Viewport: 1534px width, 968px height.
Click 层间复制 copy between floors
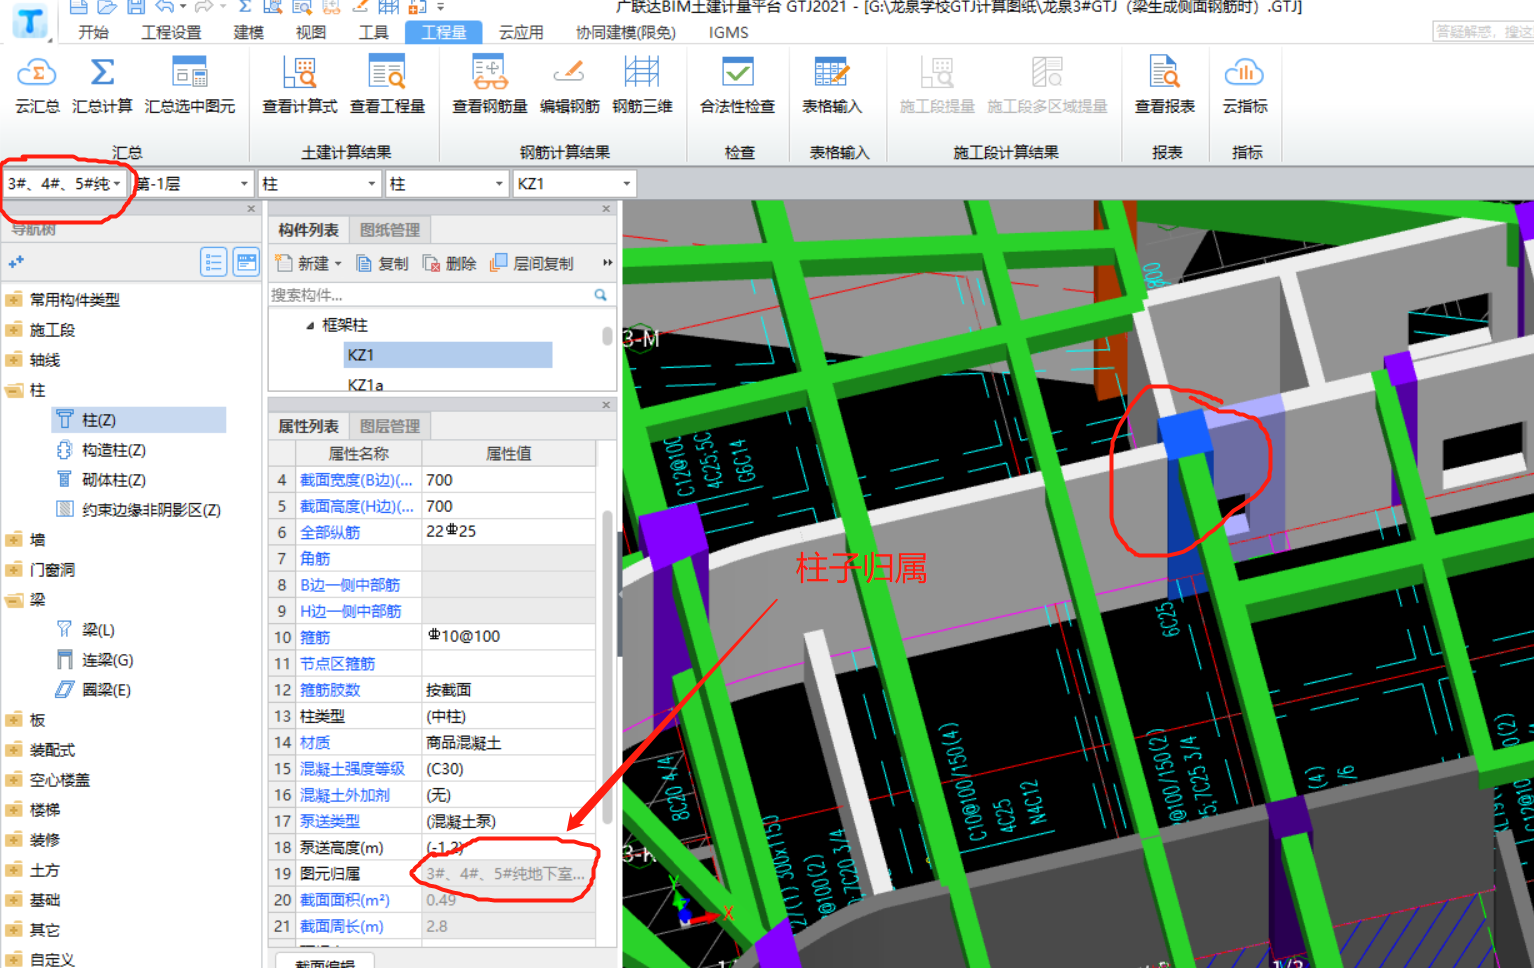click(532, 263)
